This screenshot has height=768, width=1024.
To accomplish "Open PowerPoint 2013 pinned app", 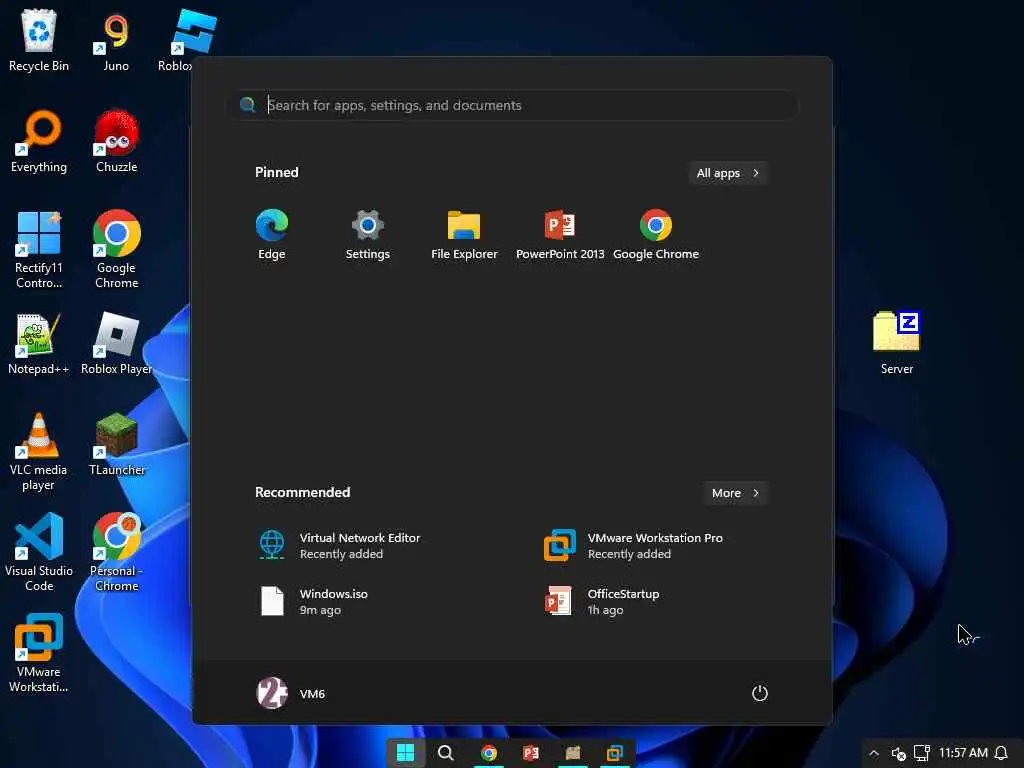I will tap(560, 234).
